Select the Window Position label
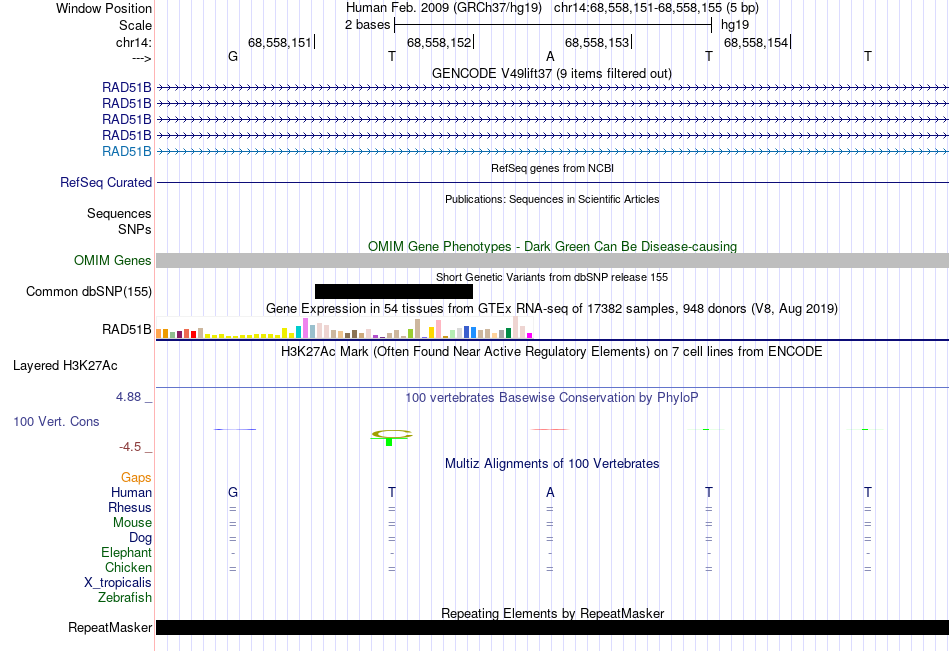Image resolution: width=950 pixels, height=651 pixels. 104,8
